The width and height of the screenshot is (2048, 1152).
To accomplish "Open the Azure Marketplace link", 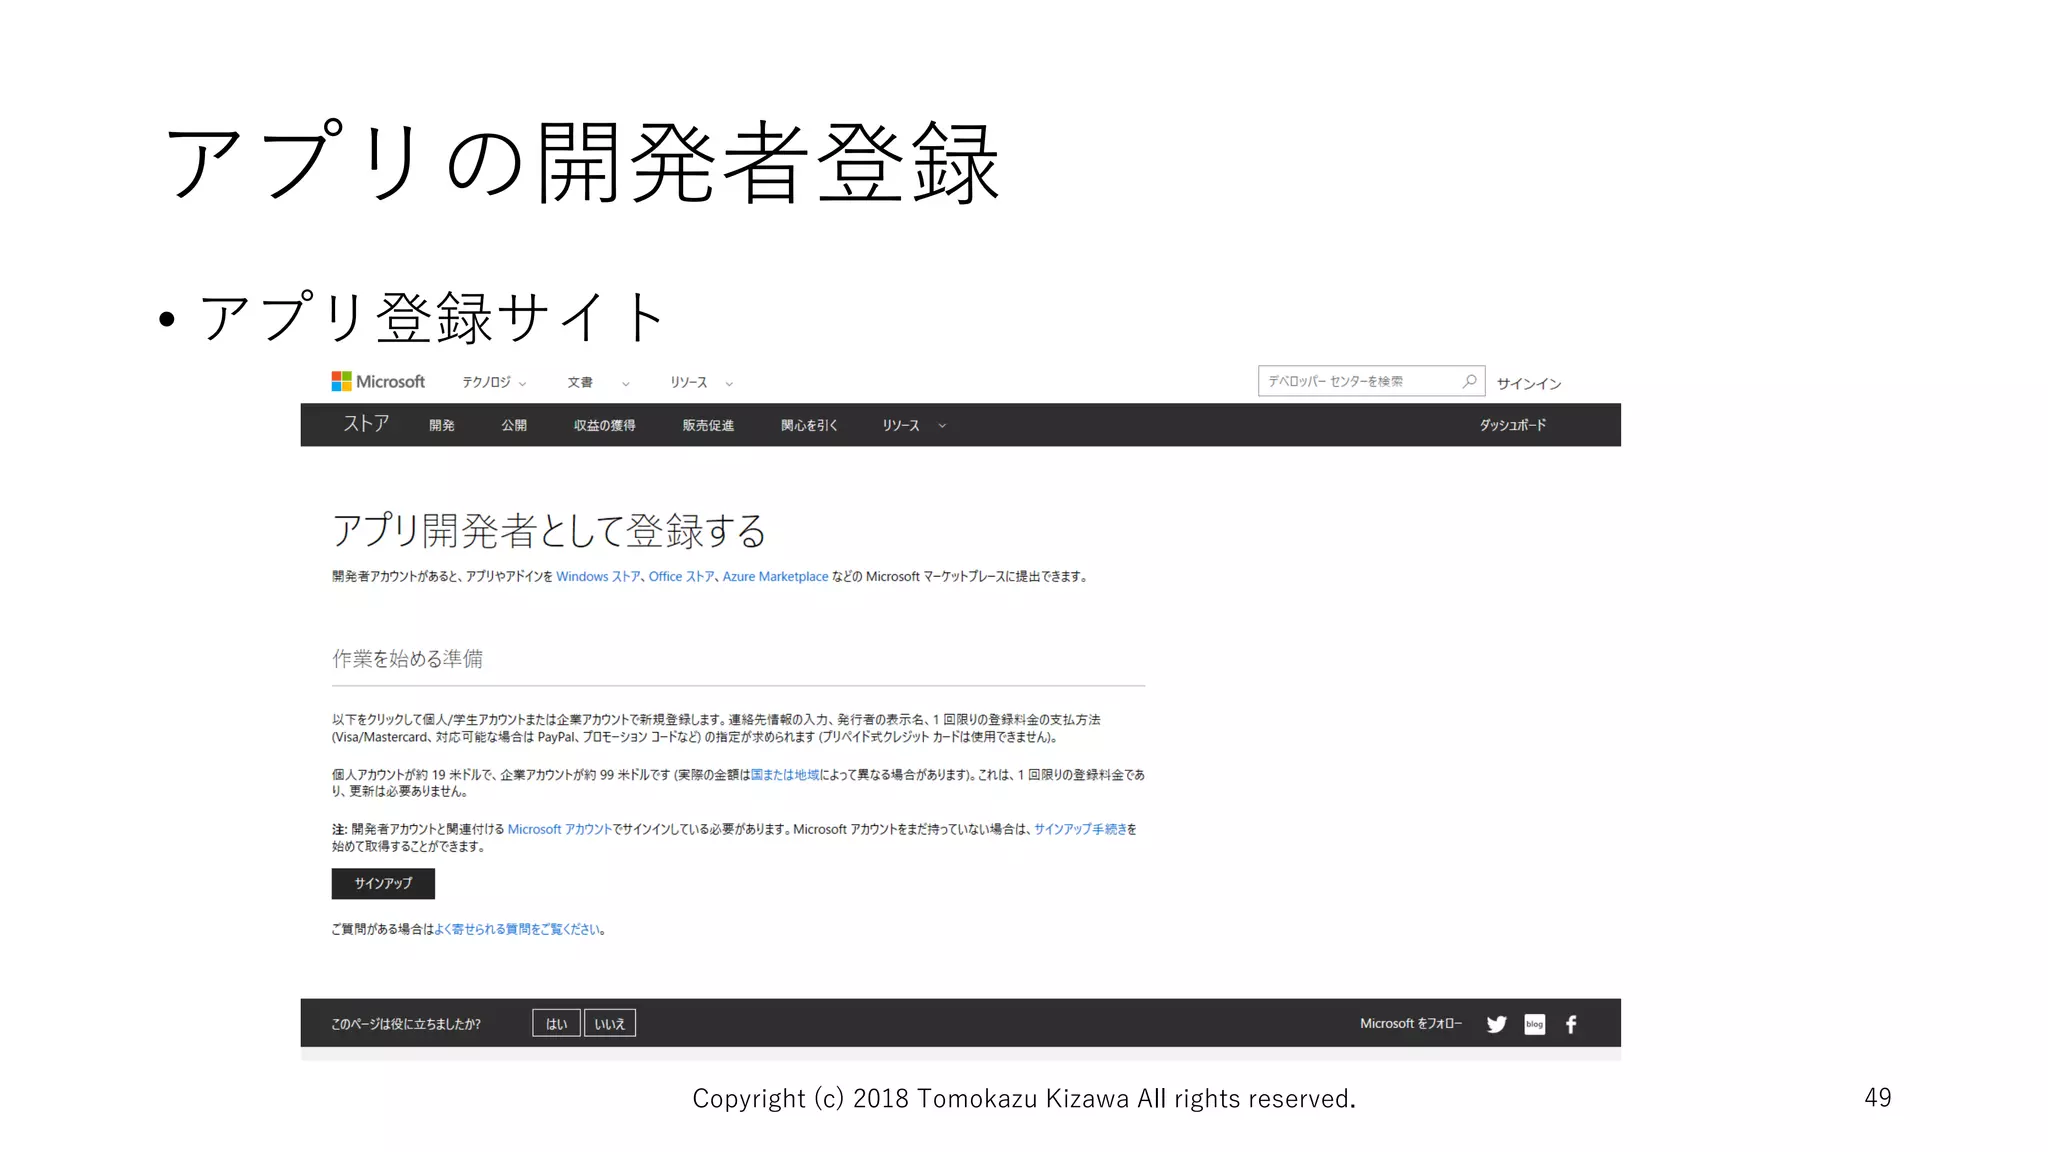I will pos(775,576).
